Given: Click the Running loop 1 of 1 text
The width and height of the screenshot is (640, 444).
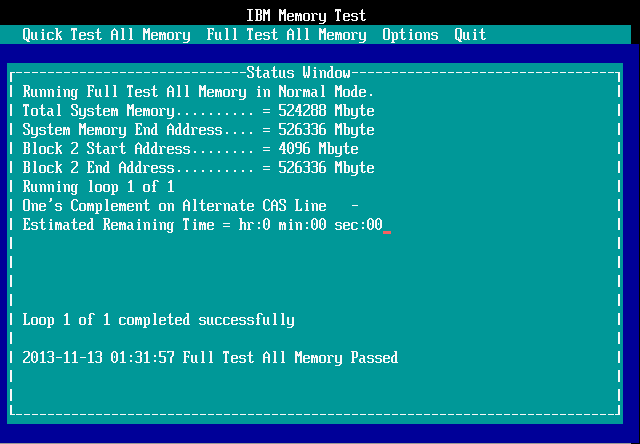Looking at the screenshot, I should click(x=98, y=187).
